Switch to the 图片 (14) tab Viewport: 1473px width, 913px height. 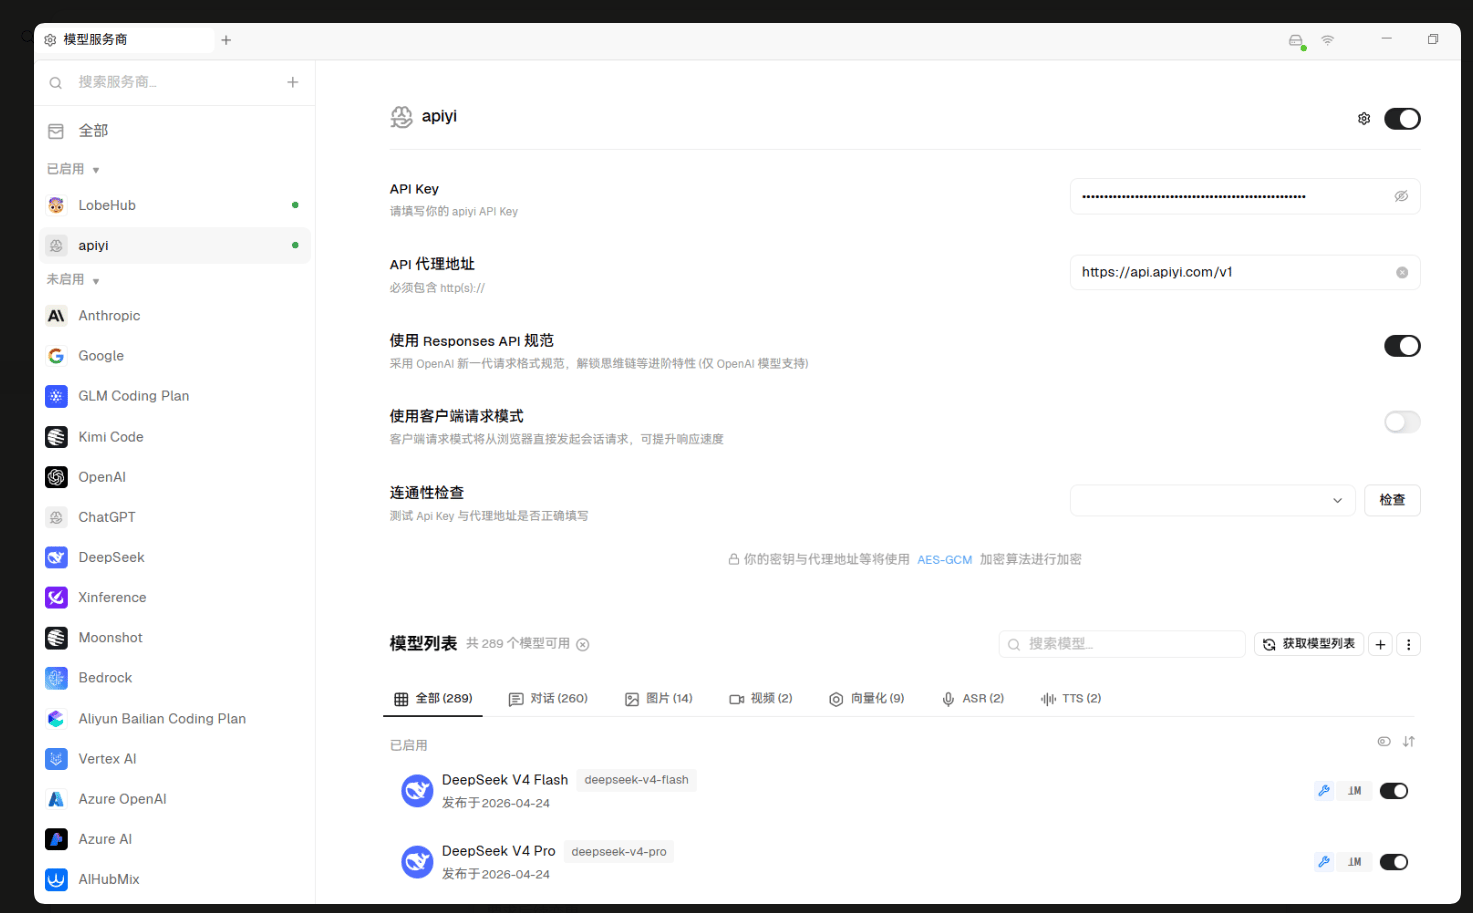pyautogui.click(x=659, y=699)
